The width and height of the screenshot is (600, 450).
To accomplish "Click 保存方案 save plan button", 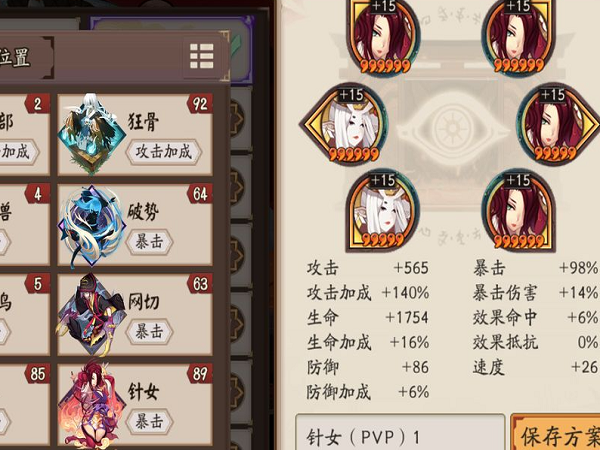I will 556,432.
